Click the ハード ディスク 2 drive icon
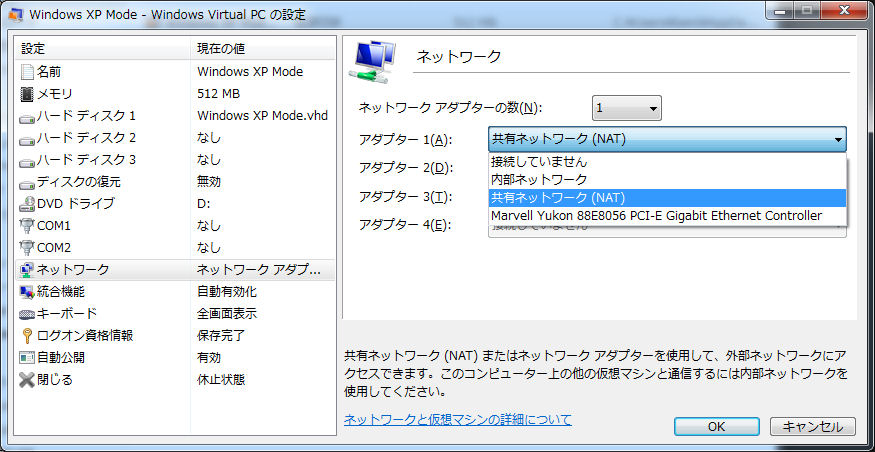The image size is (875, 452). [x=27, y=139]
